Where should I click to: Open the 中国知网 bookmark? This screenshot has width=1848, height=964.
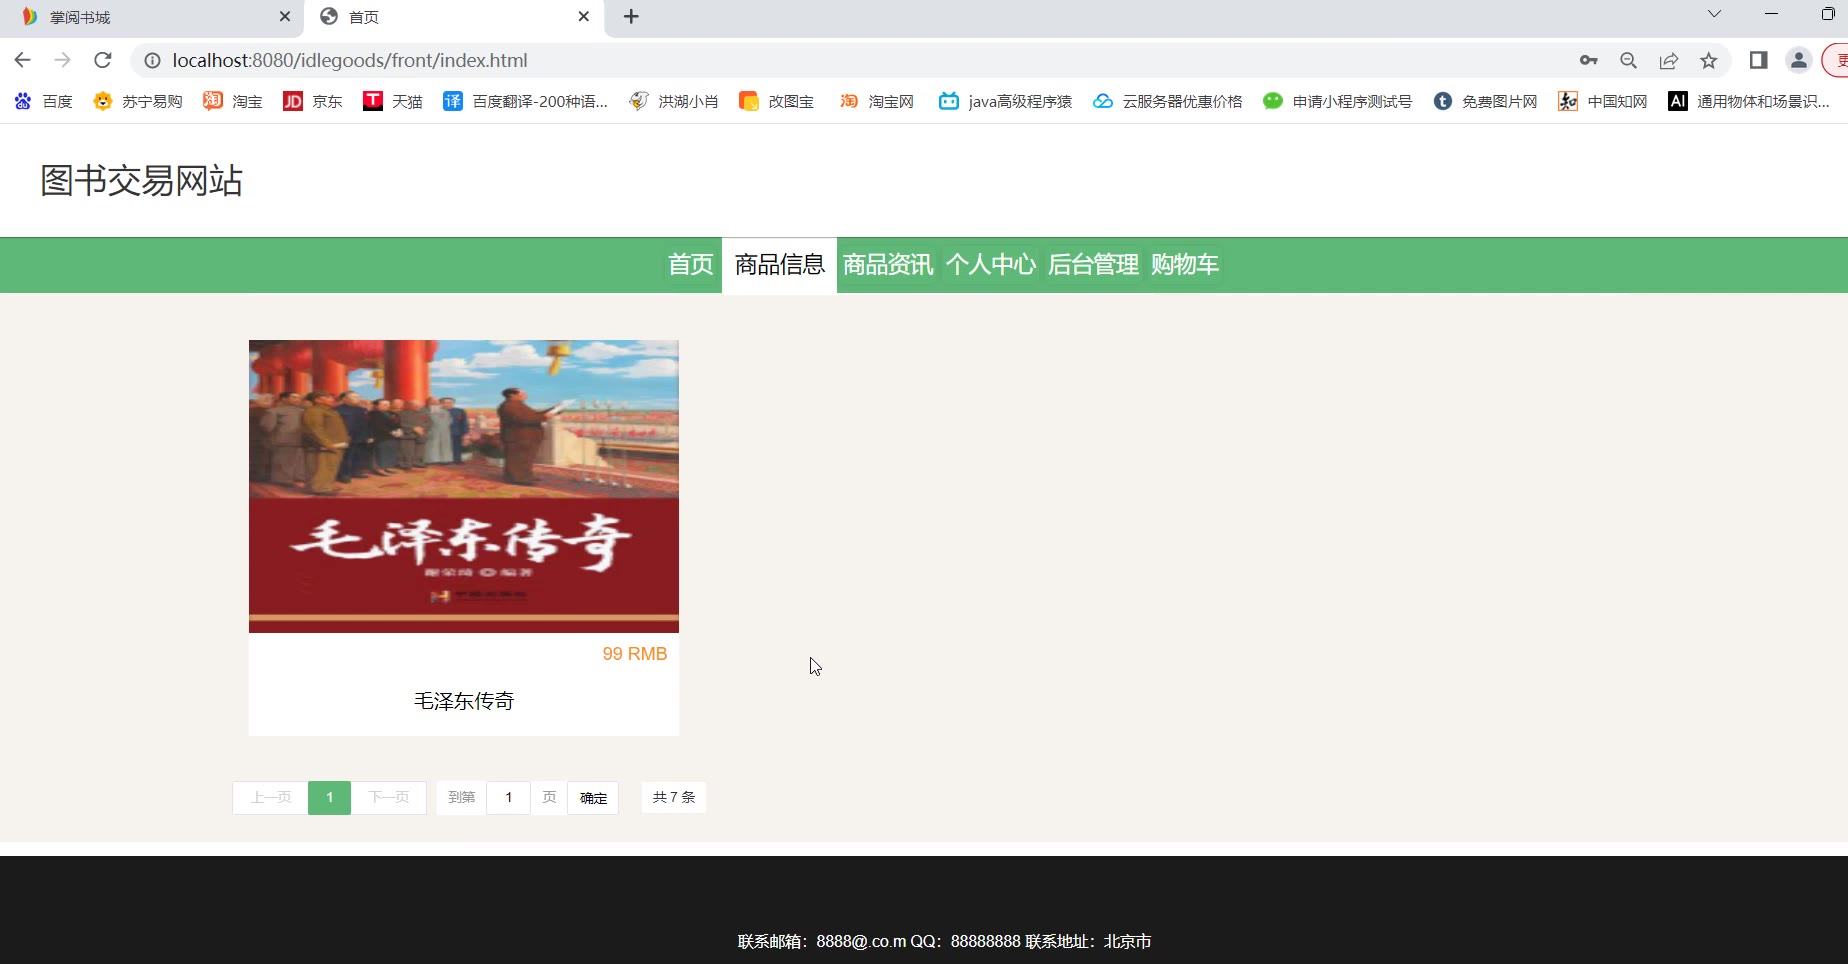click(1603, 101)
